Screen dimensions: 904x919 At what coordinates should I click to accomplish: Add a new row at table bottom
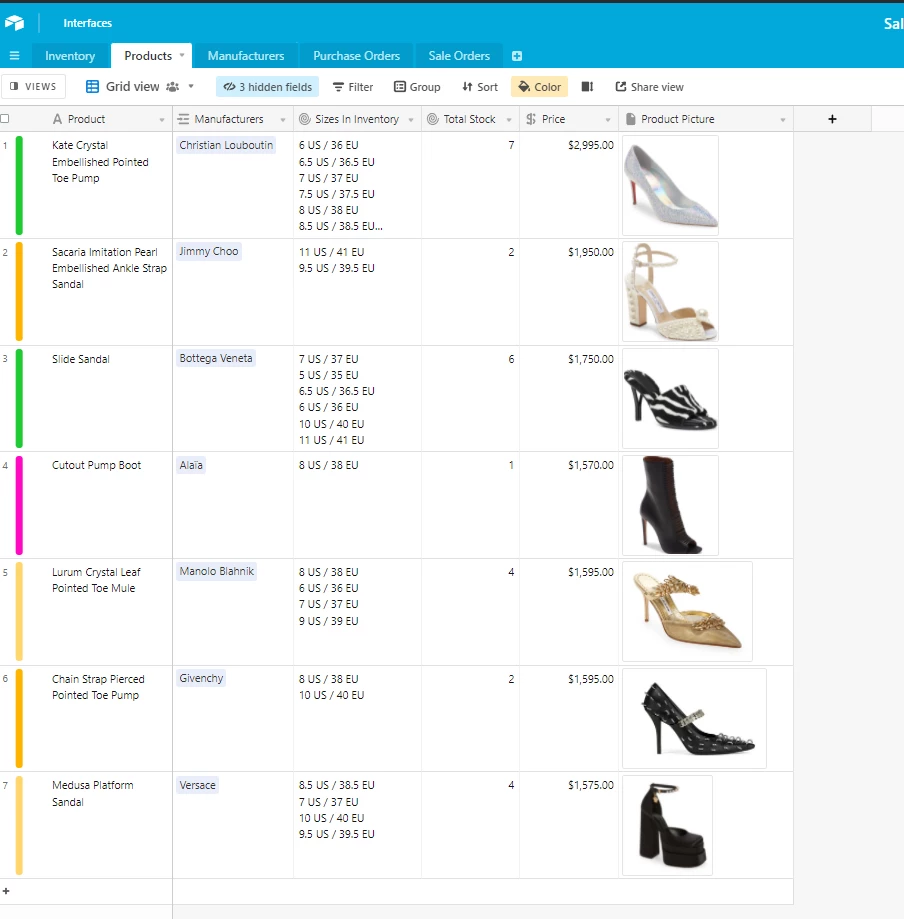(6, 891)
